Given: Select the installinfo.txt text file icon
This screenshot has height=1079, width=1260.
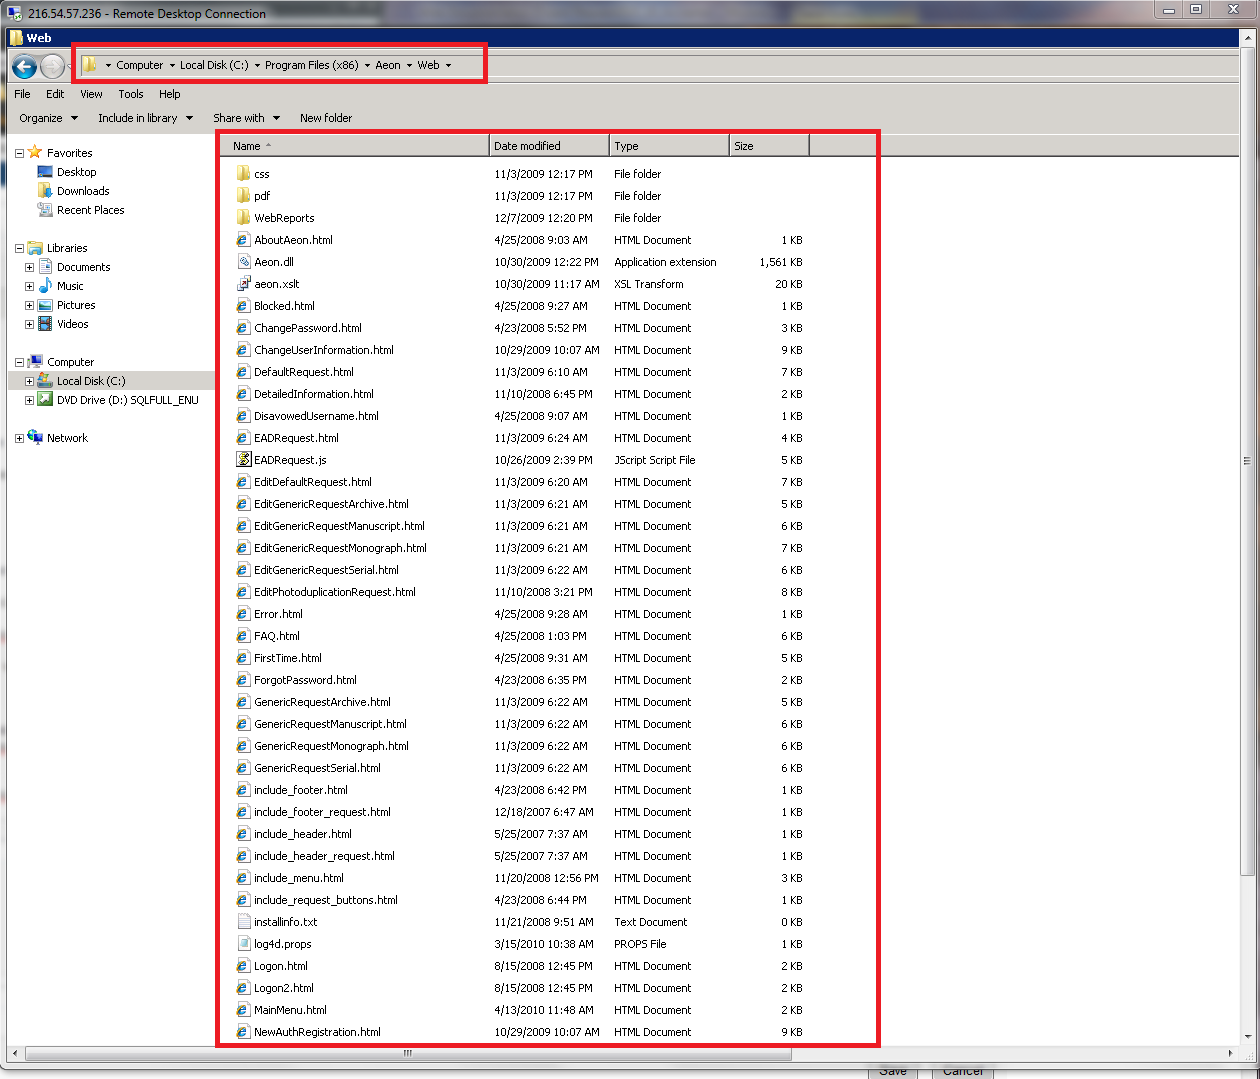Looking at the screenshot, I should [x=243, y=922].
